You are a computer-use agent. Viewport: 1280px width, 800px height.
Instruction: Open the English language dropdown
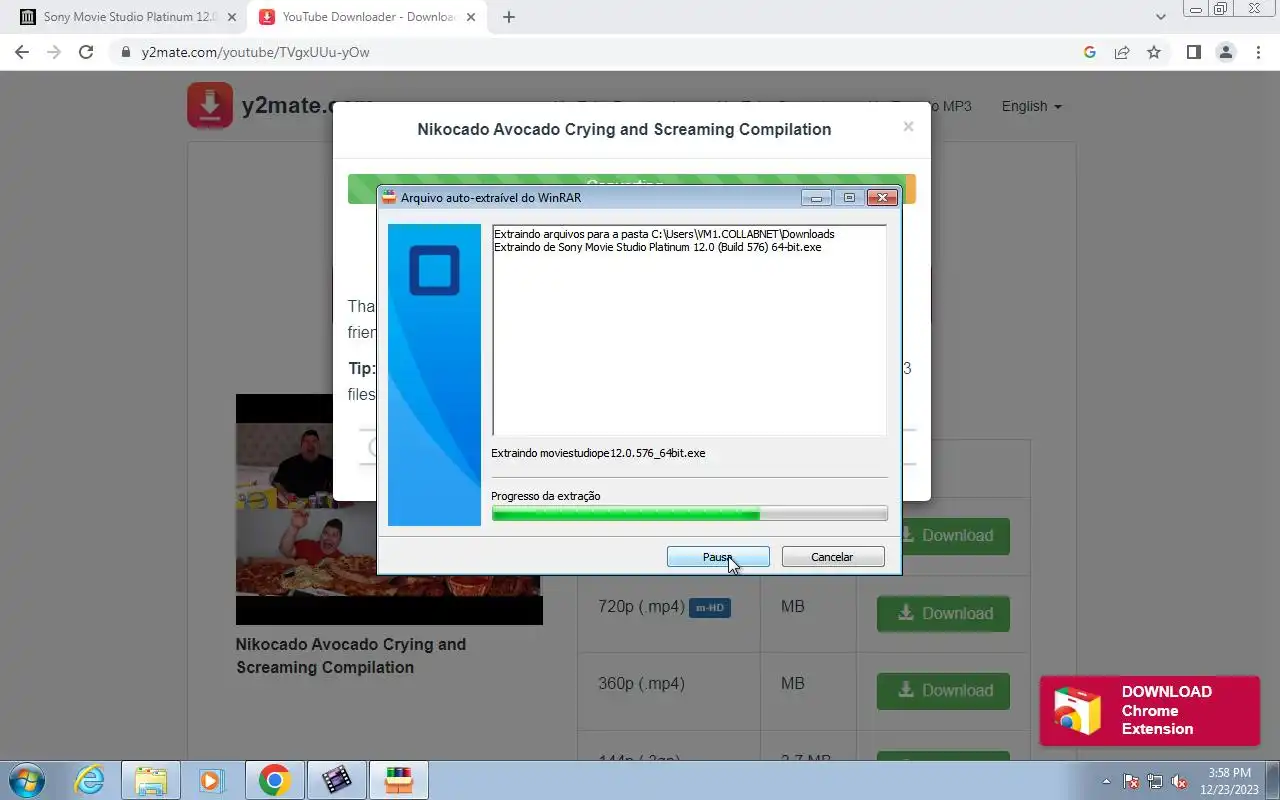point(1031,106)
